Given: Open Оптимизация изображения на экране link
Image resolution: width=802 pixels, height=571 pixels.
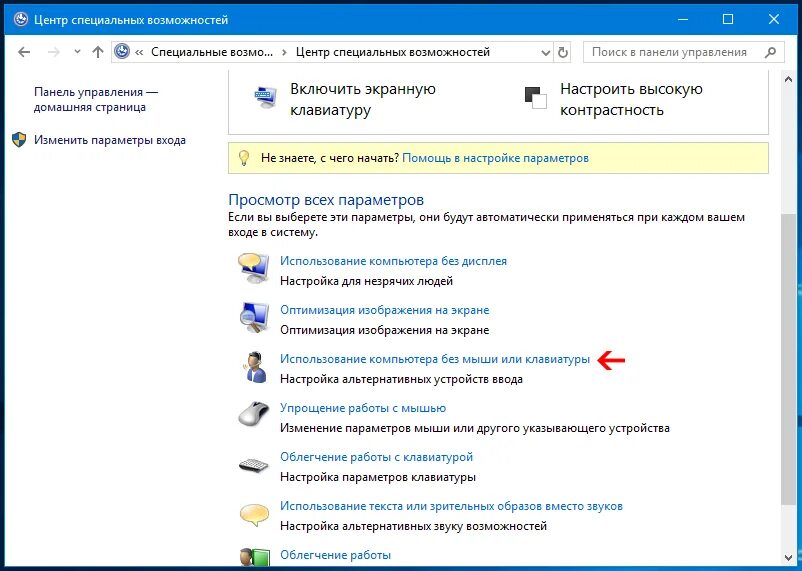Looking at the screenshot, I should click(384, 310).
